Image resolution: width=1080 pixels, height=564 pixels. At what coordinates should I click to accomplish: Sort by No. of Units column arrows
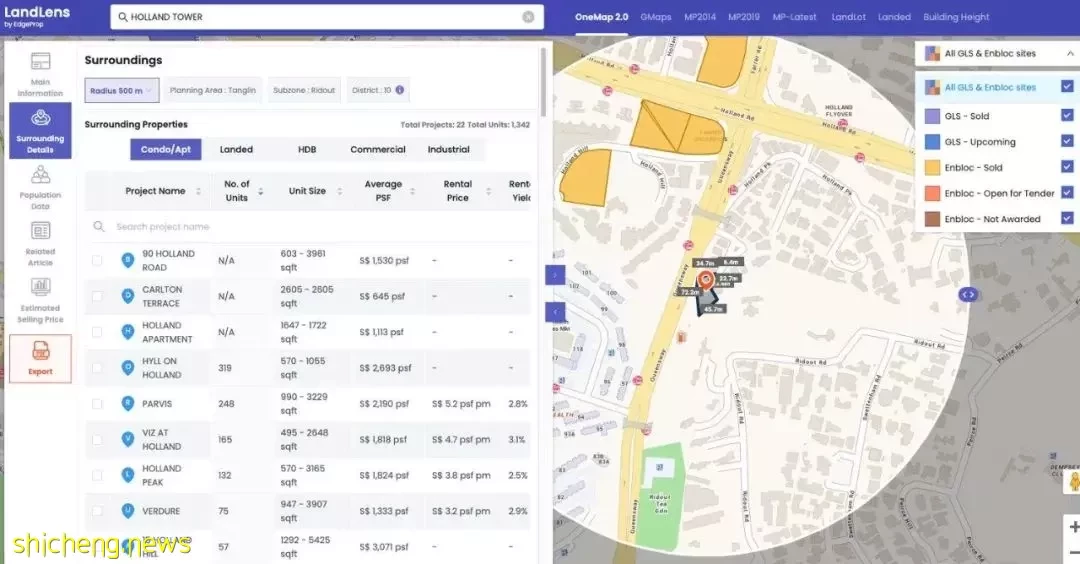tap(260, 191)
